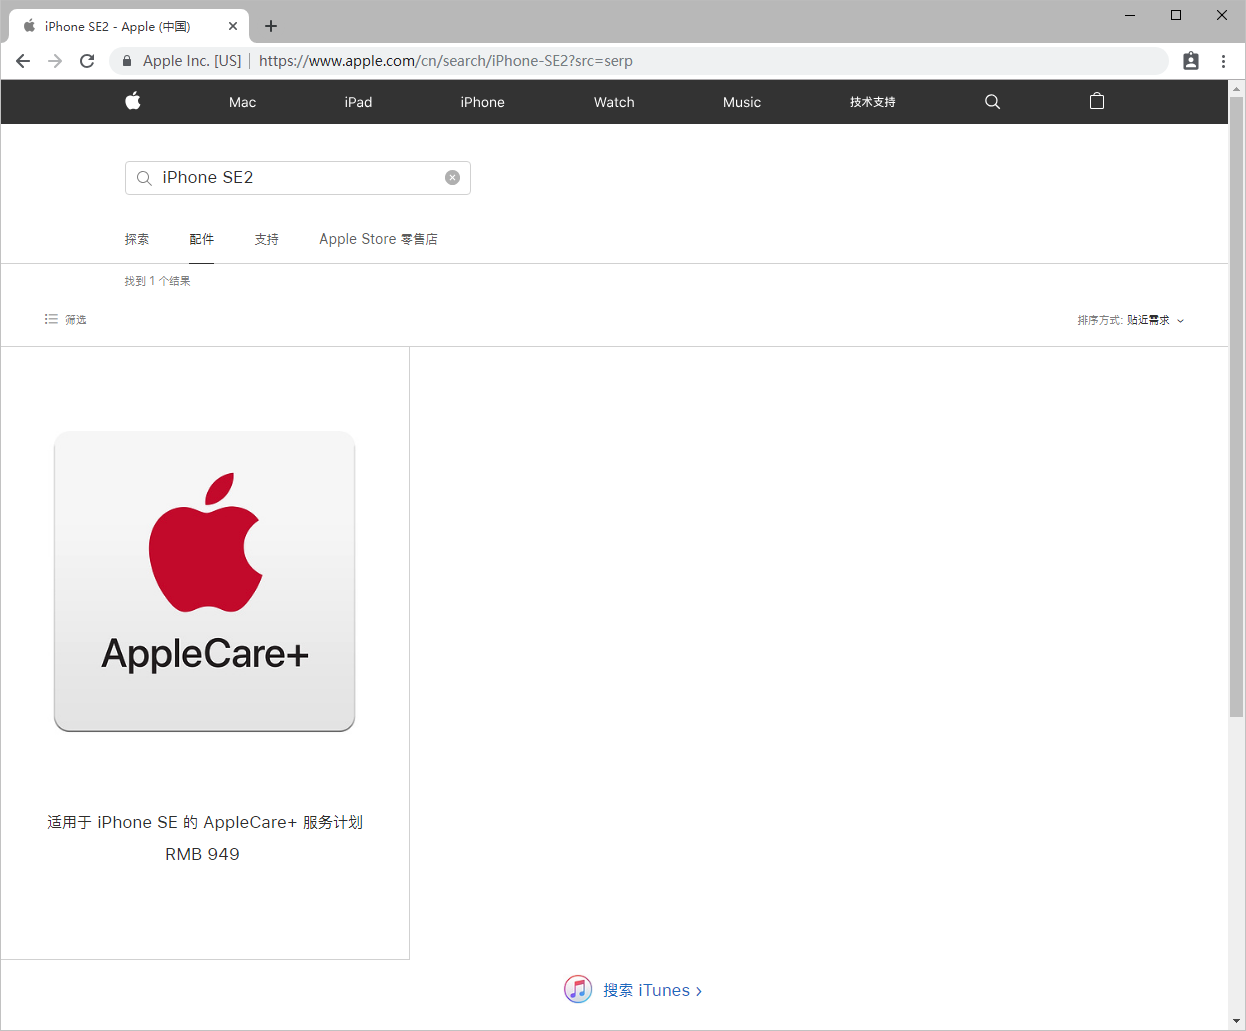
Task: Click the 搜索 iTunes link
Action: 651,989
